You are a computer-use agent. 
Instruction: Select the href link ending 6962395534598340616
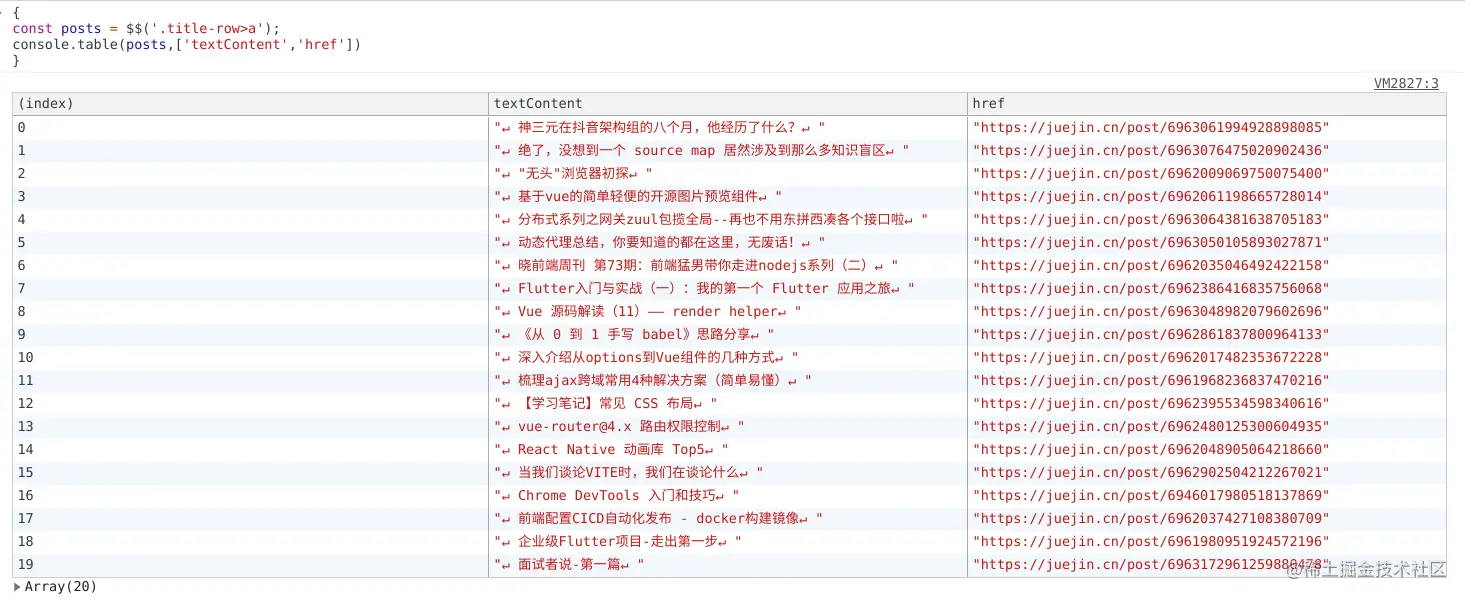click(1152, 403)
